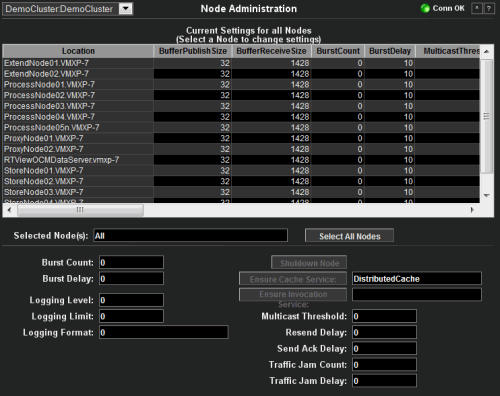500x396 pixels.
Task: Sort by BufferReceiveSize column header
Action: tap(271, 51)
